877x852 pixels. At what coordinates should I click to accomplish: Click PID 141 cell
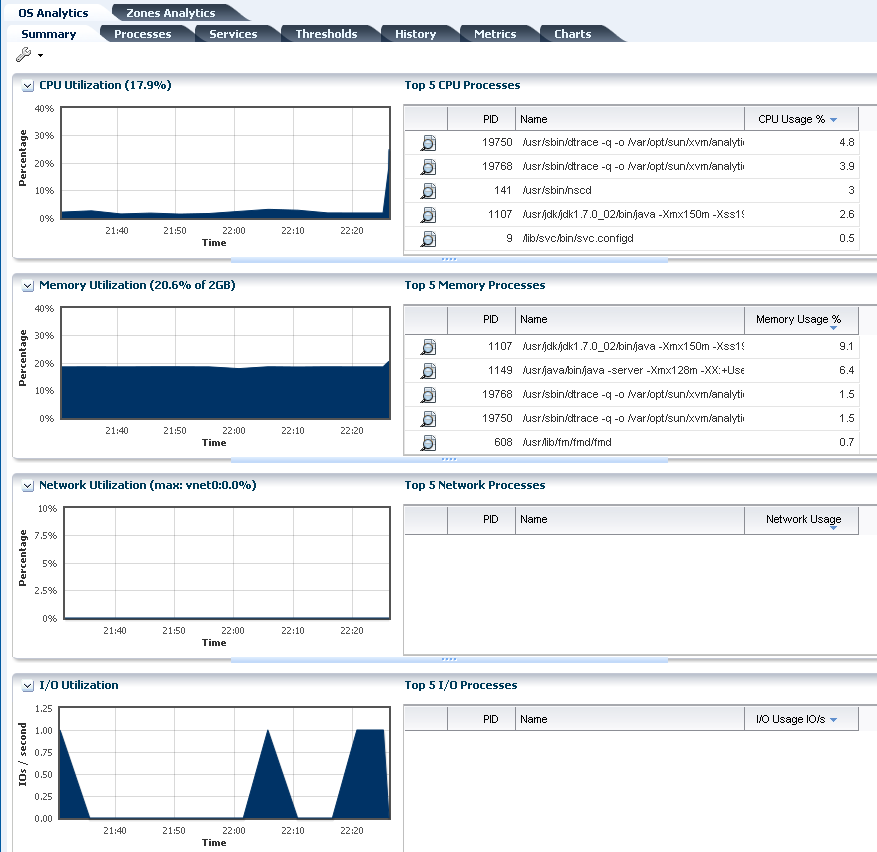click(x=503, y=191)
